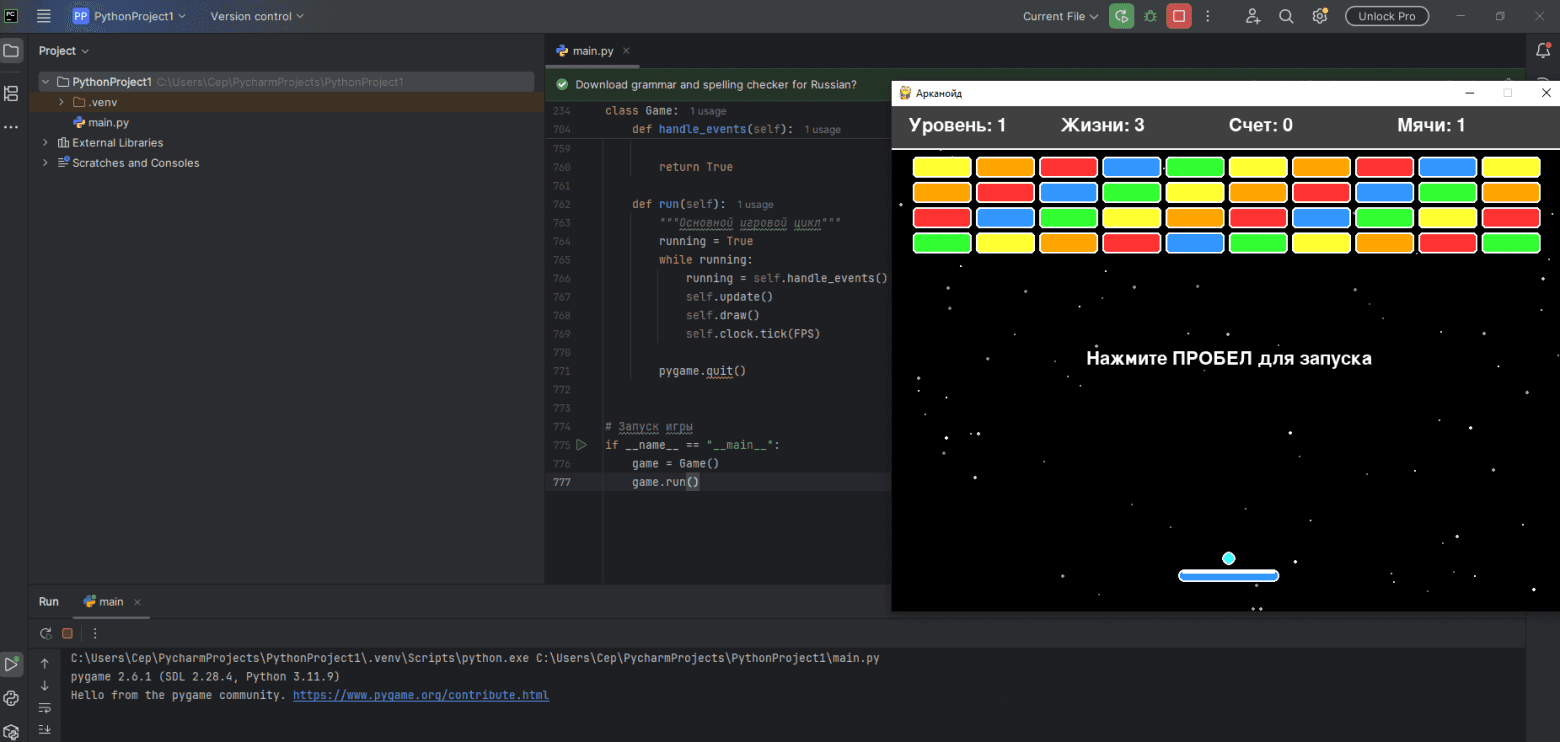Screen dimensions: 1560x742
Task: Toggle the Project tool window folder icon
Action: click(11, 51)
